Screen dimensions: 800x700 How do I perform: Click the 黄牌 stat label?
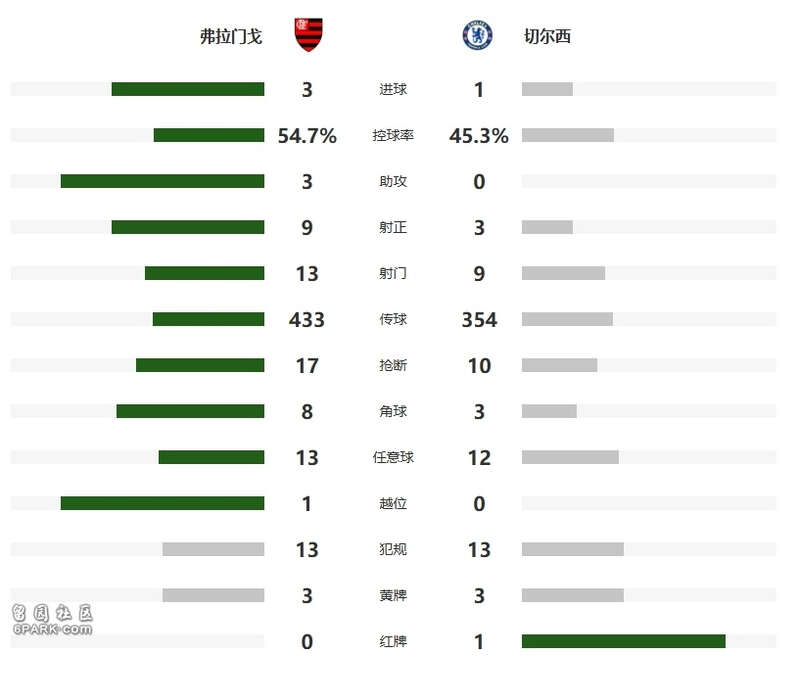393,595
